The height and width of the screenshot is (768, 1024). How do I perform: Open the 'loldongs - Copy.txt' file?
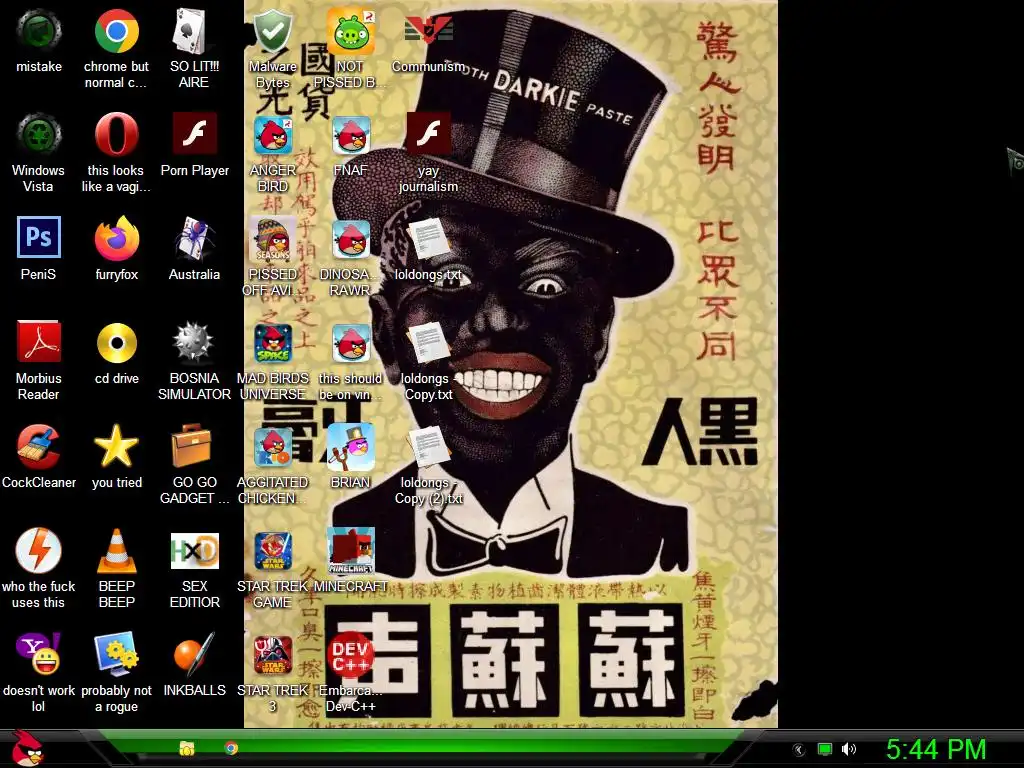tap(428, 342)
